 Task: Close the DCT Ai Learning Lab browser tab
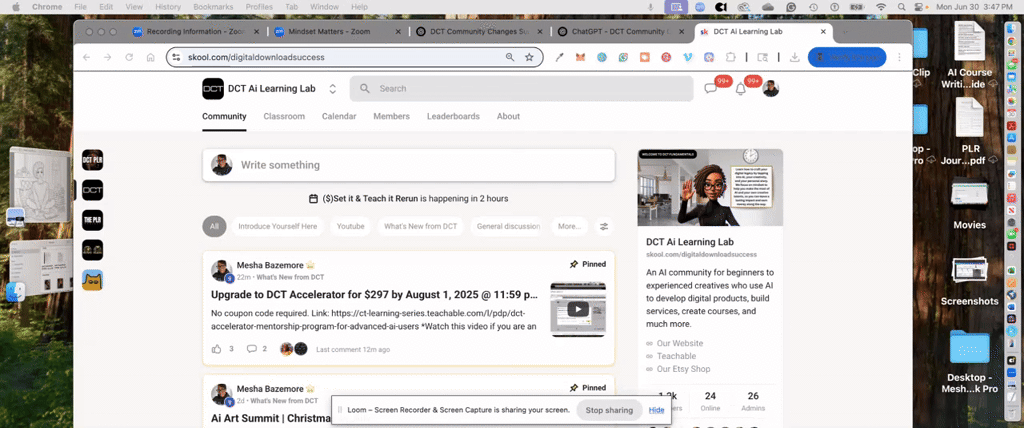(x=823, y=31)
